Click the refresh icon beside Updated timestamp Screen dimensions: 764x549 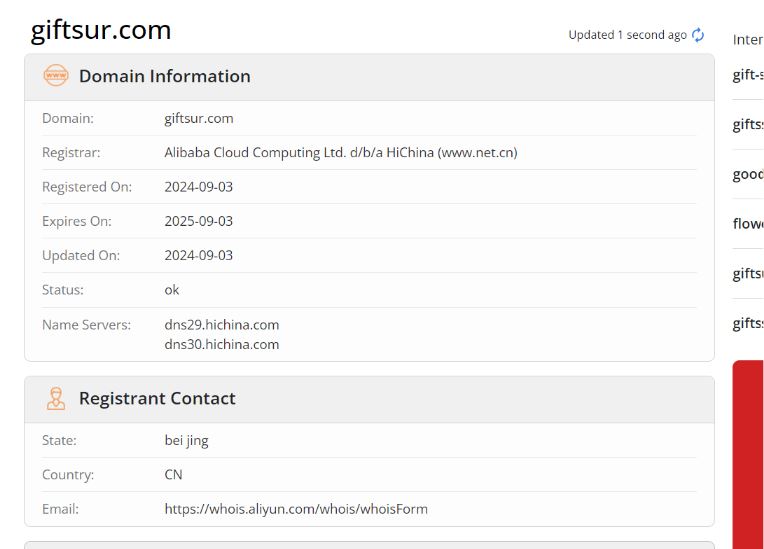(x=698, y=35)
